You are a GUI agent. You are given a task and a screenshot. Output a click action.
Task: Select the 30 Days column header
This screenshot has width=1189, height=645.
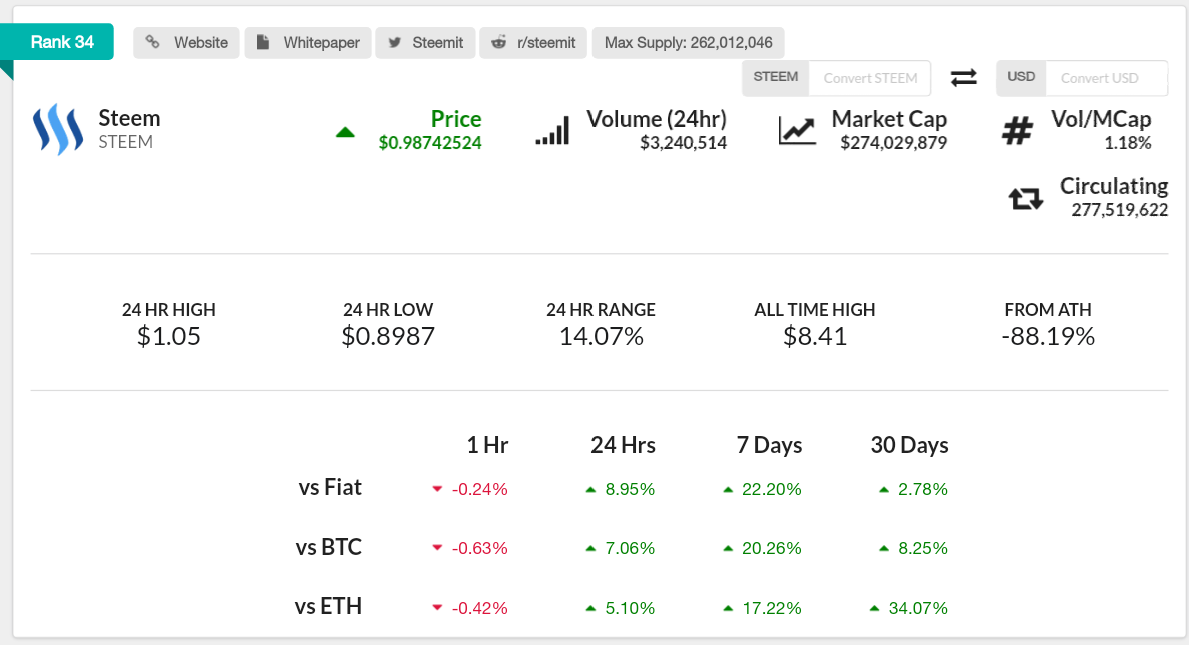909,445
